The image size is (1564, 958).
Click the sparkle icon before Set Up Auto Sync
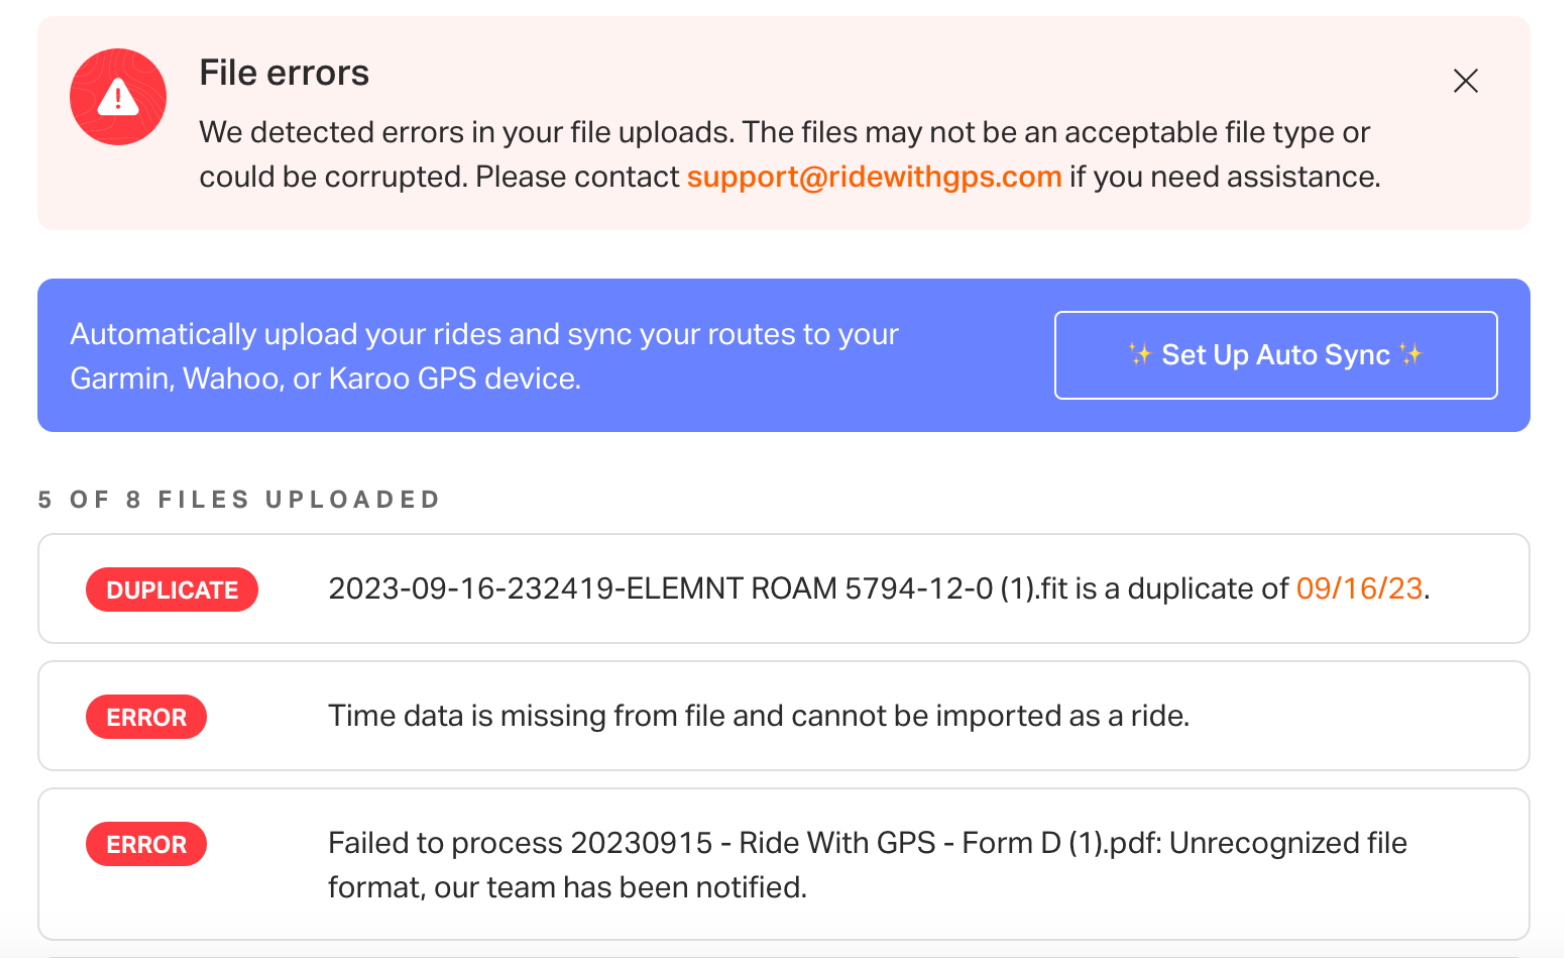pyautogui.click(x=1139, y=354)
